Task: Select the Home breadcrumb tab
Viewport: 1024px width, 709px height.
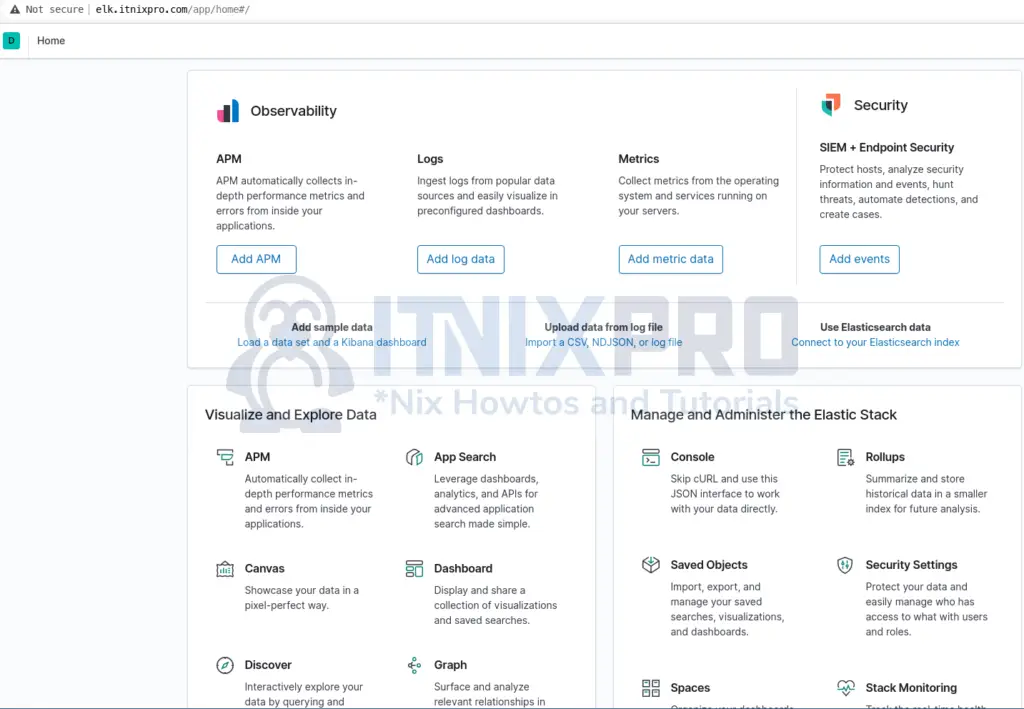Action: coord(51,41)
